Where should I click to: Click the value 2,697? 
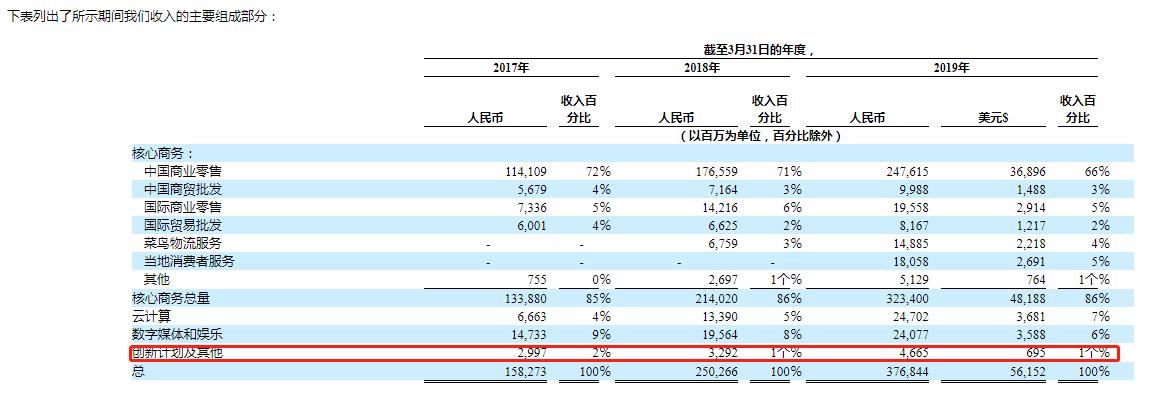click(x=722, y=280)
